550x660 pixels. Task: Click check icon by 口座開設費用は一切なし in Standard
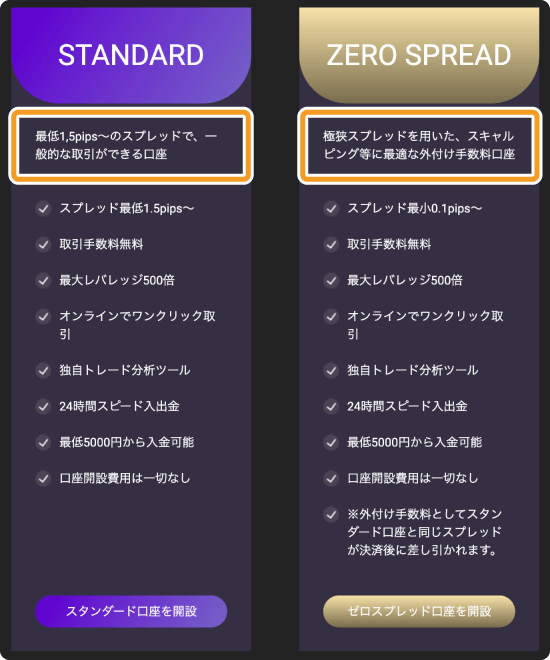pos(43,478)
